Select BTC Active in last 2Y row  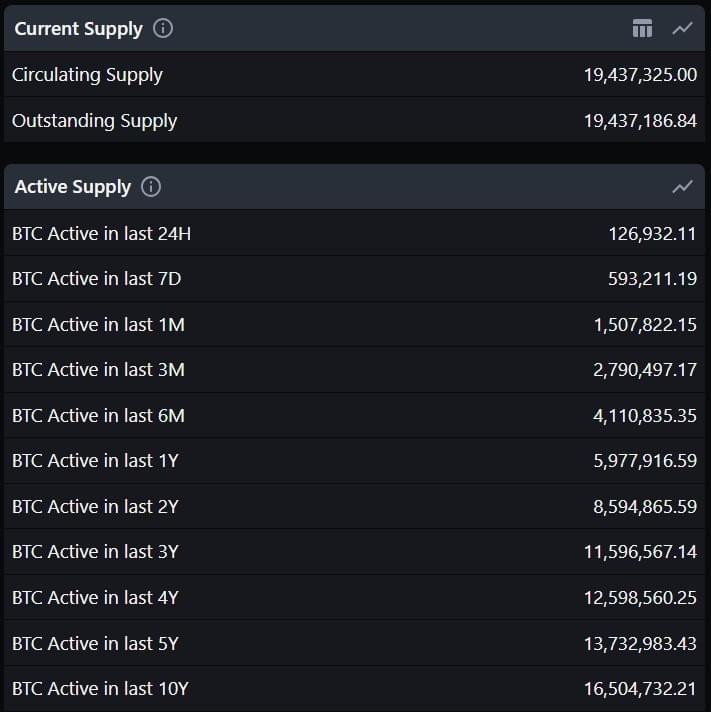tap(354, 506)
